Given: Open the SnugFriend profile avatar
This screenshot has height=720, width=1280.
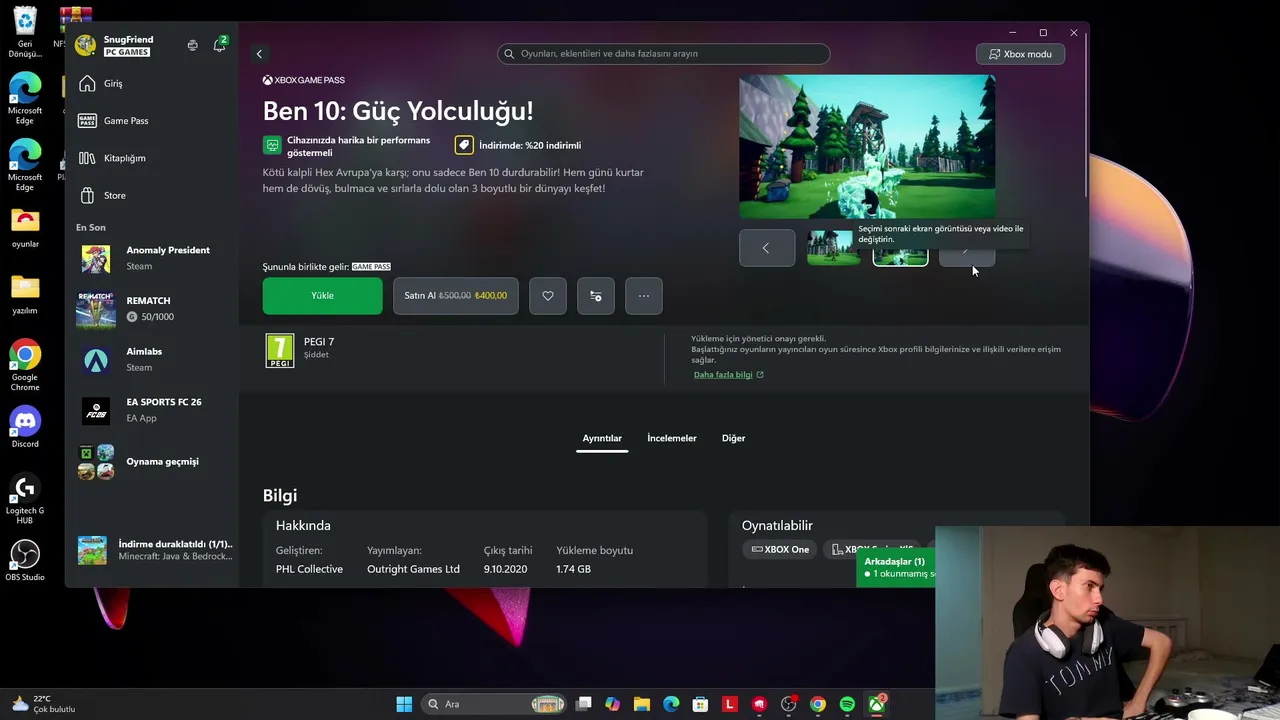Looking at the screenshot, I should click(85, 45).
